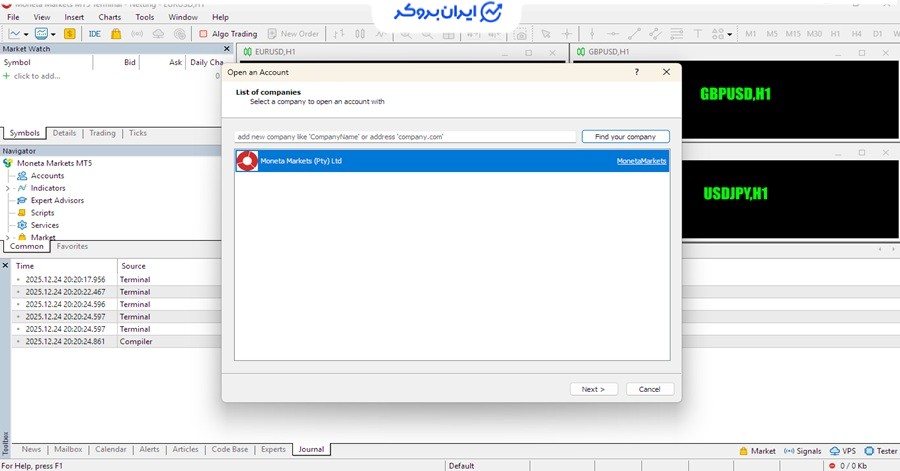
Task: Click the camera screenshot toolbar icon
Action: pyautogui.click(x=520, y=34)
